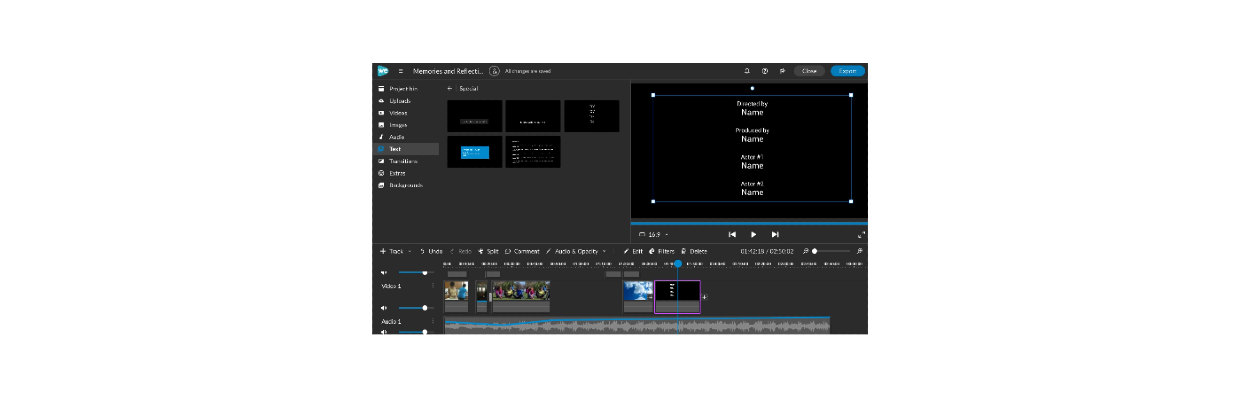
Task: Toggle fullscreen preview icon
Action: click(x=861, y=234)
